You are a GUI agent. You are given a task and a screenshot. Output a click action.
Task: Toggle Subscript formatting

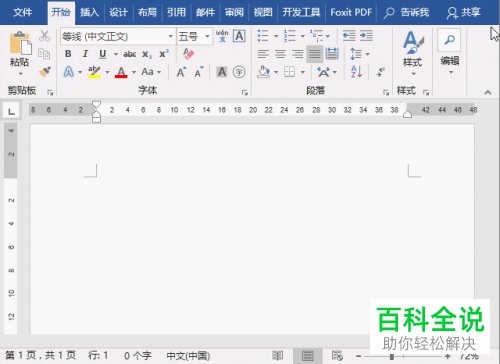(x=147, y=54)
